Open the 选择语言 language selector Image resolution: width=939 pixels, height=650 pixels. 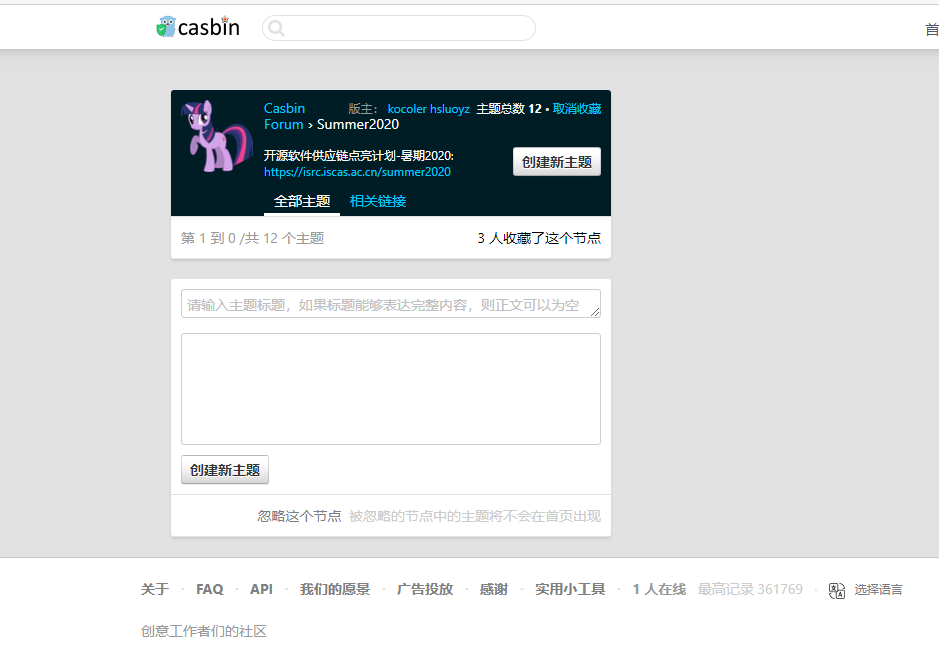[878, 589]
